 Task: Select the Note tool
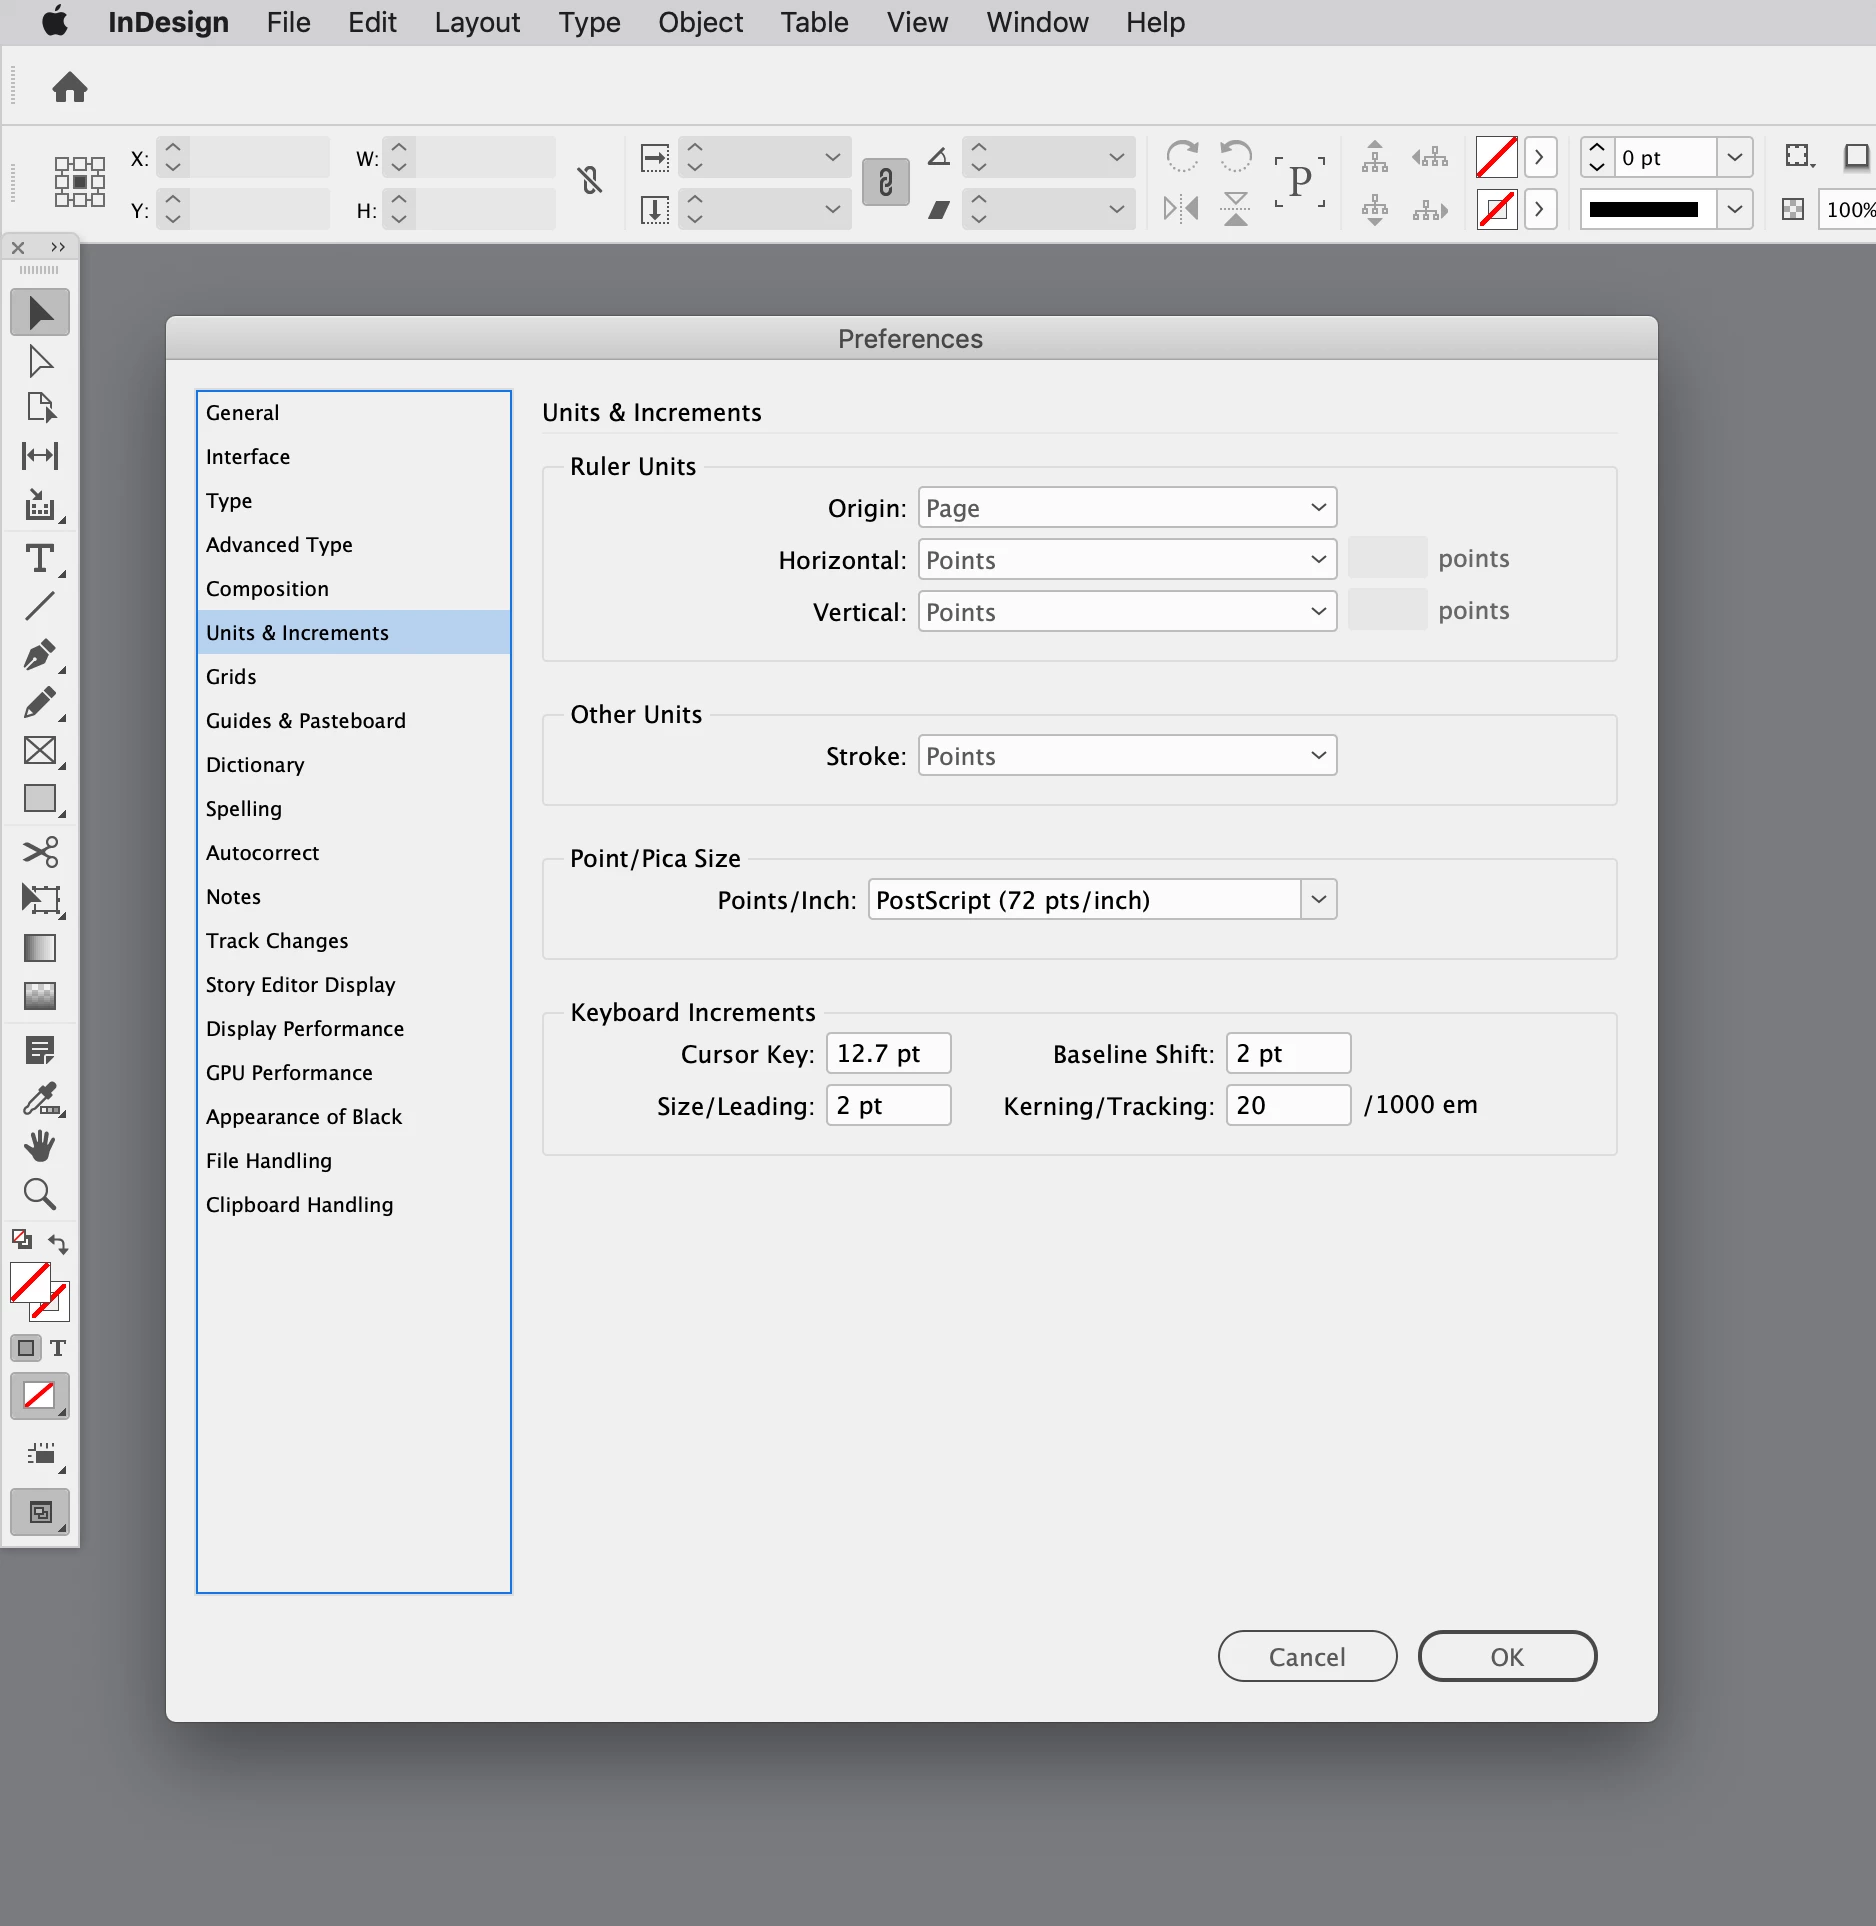point(40,1050)
